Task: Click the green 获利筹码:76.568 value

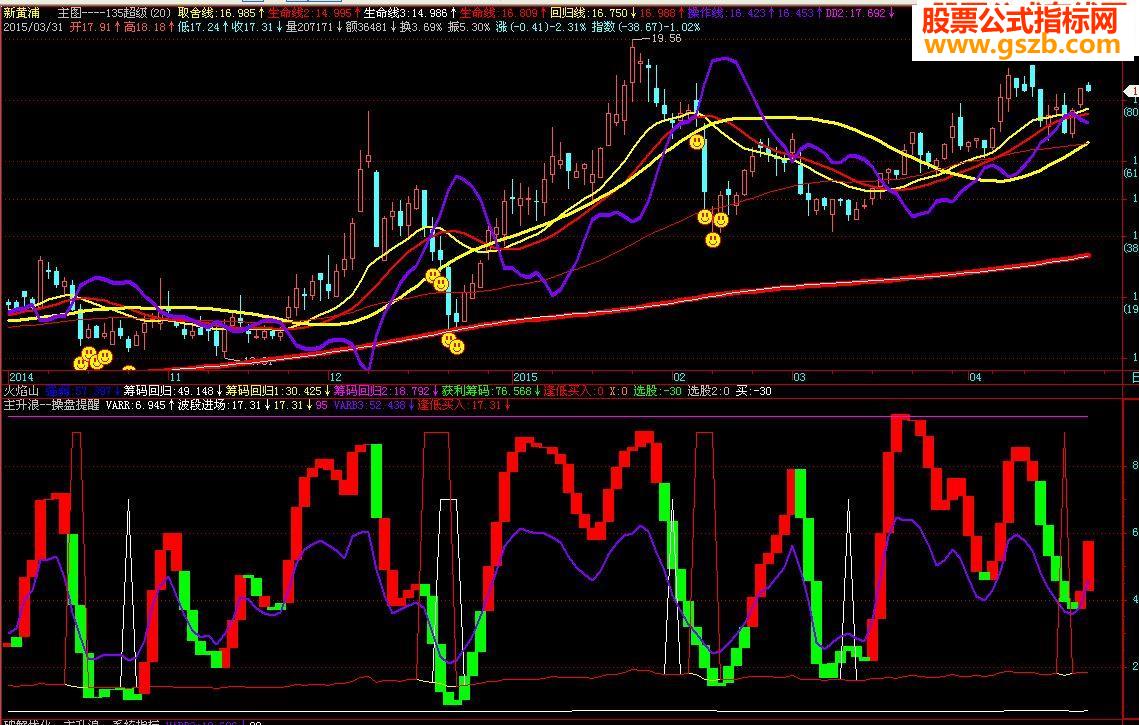Action: tap(486, 391)
